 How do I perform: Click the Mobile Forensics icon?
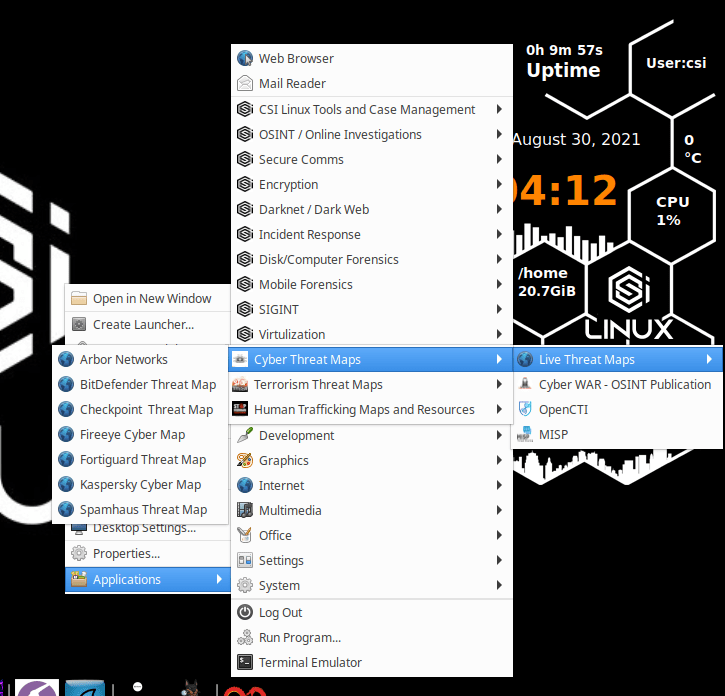coord(245,284)
